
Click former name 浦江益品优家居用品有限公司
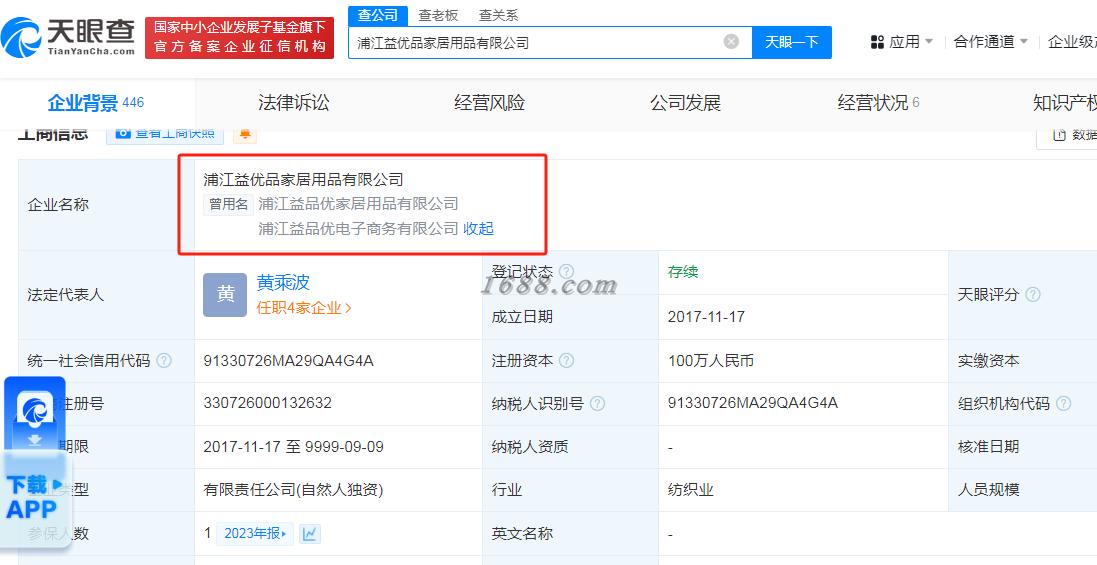point(358,204)
